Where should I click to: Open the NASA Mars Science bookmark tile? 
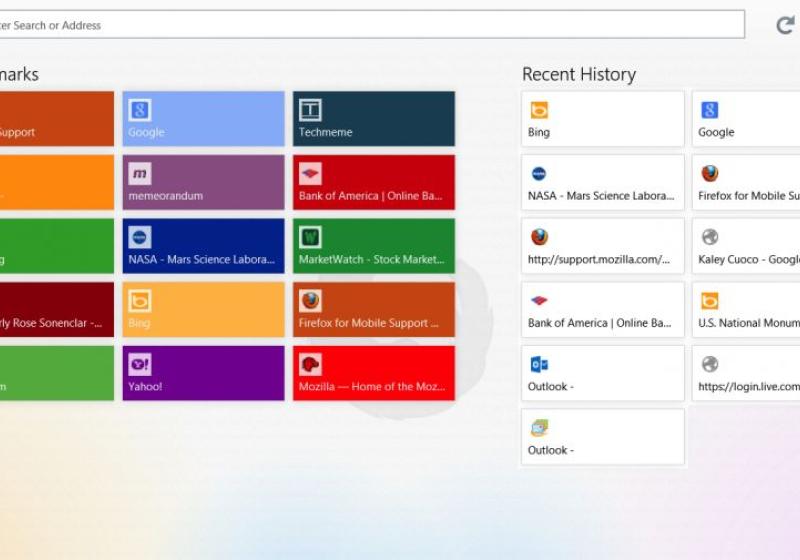coord(203,246)
